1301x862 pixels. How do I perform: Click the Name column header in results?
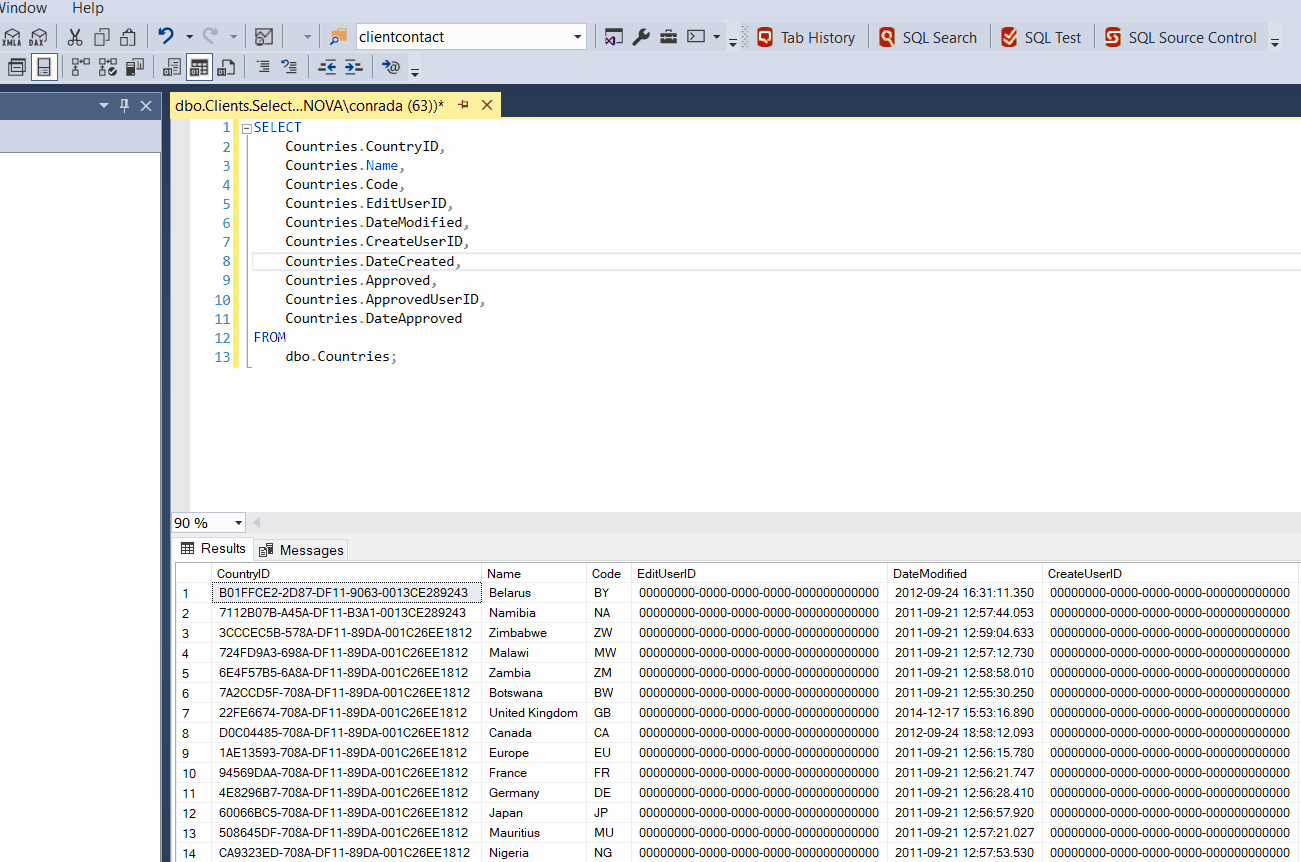point(505,574)
